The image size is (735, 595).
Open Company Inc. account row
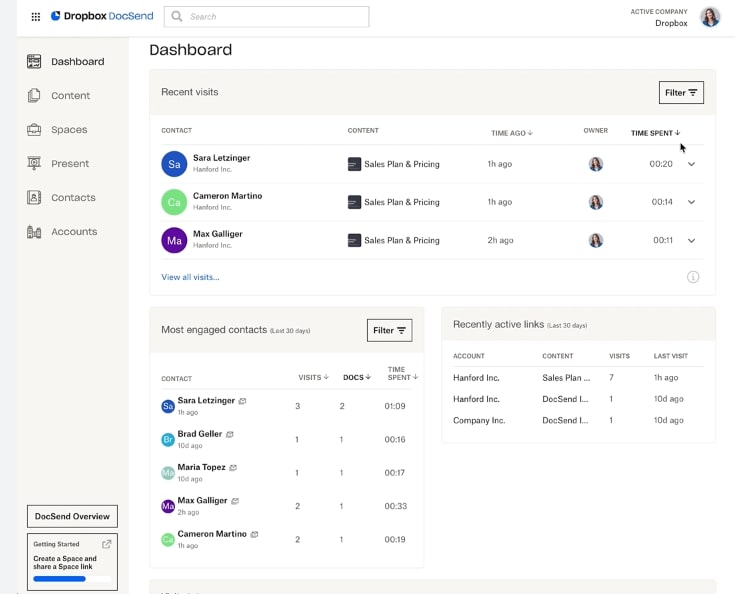coord(578,420)
